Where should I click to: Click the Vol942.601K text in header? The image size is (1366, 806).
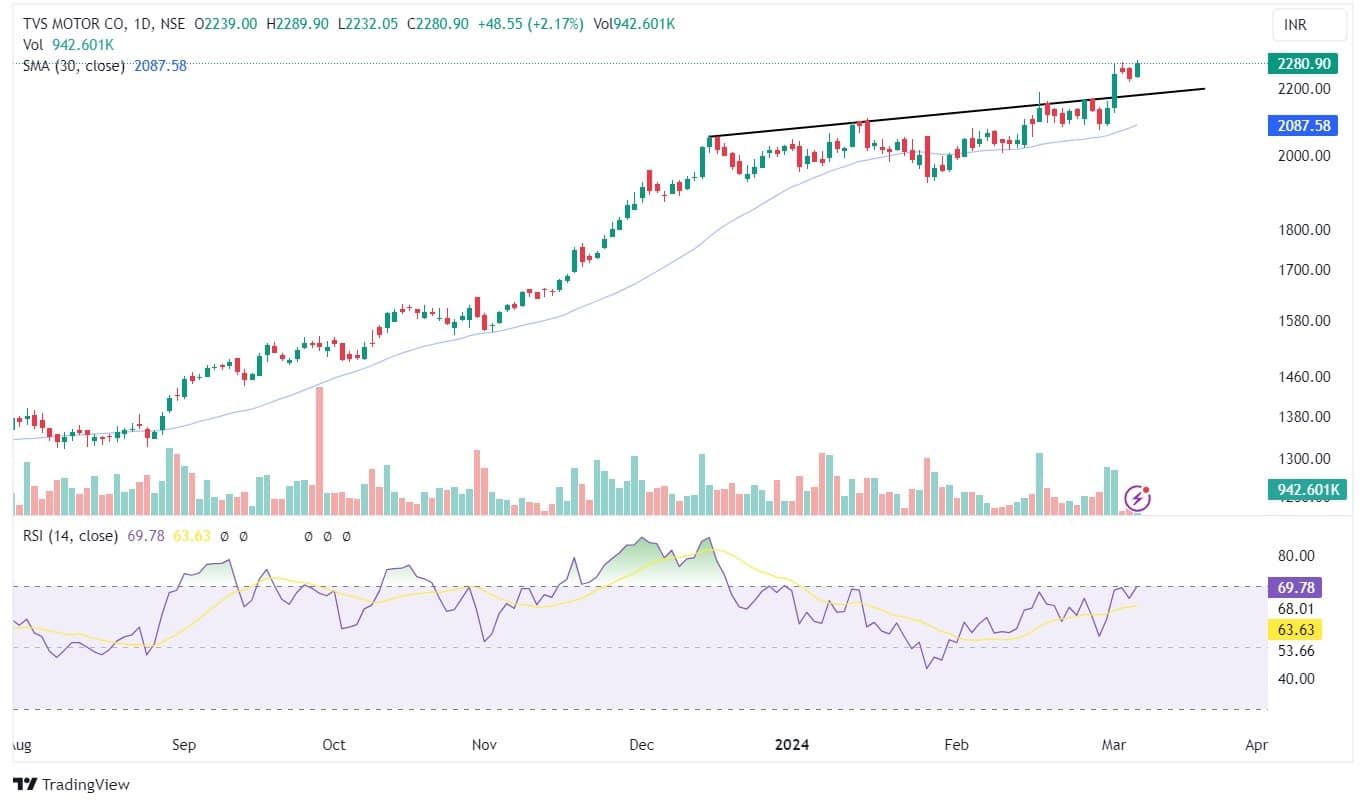[634, 22]
